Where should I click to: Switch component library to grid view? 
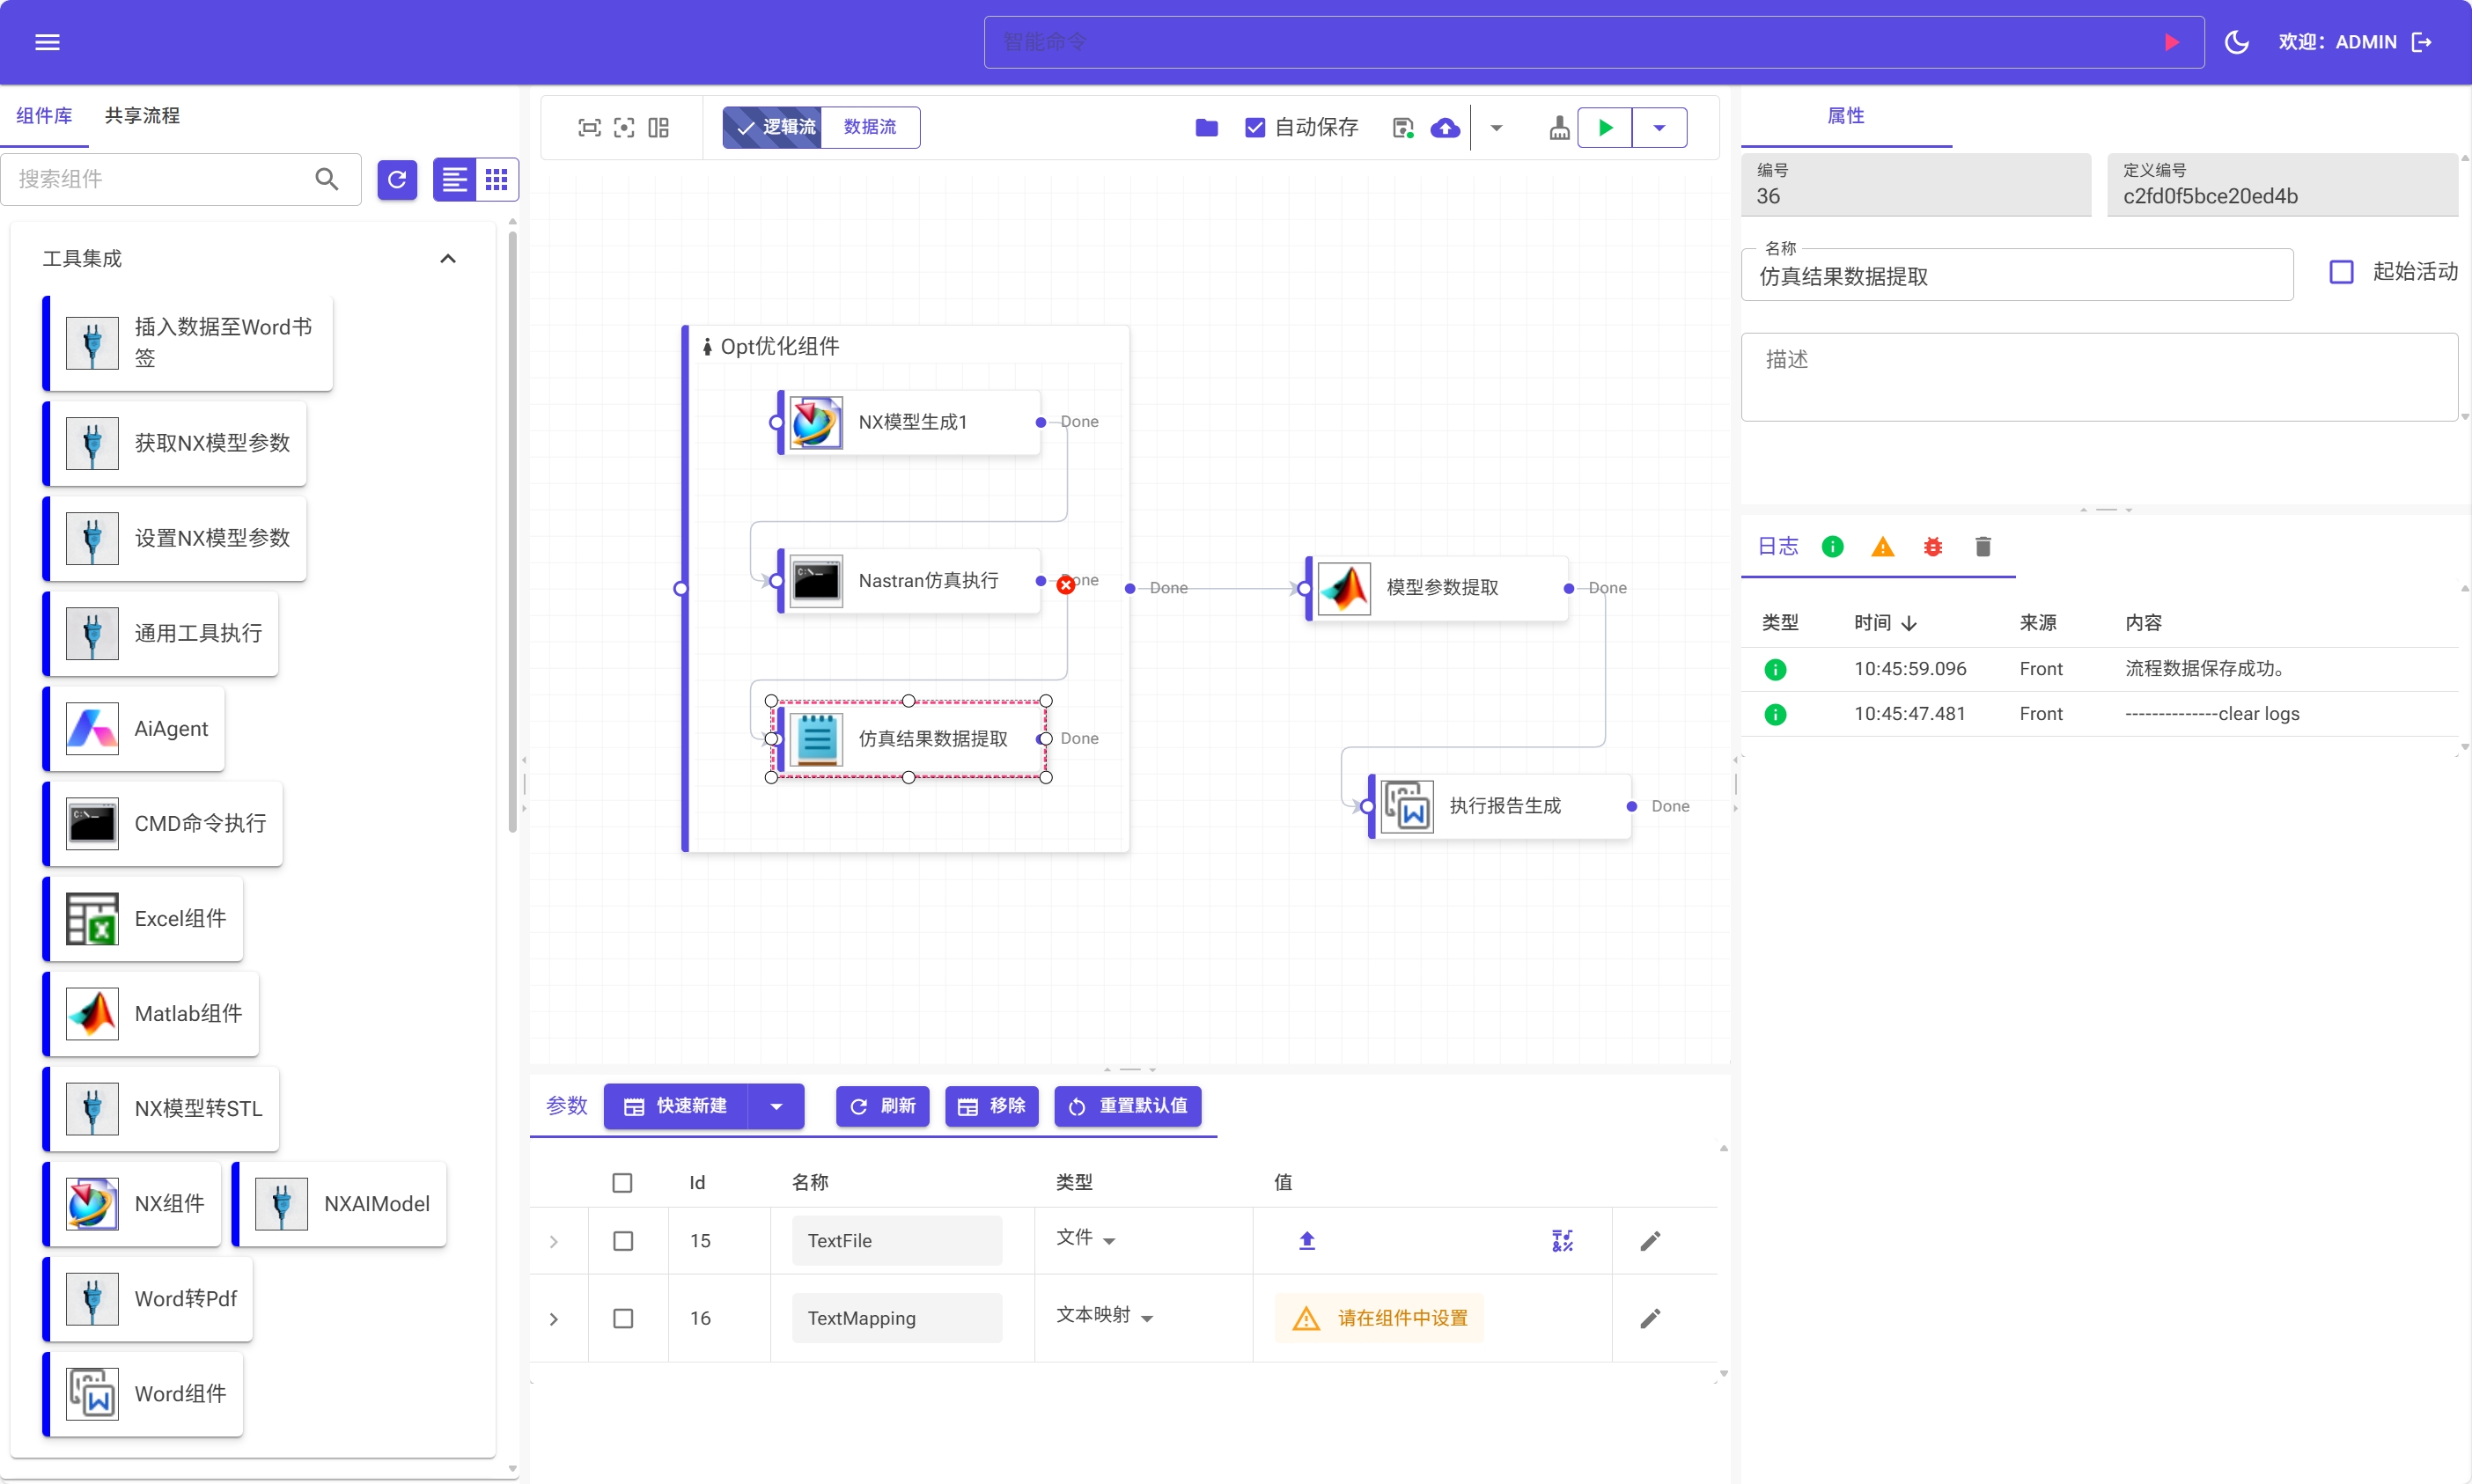pyautogui.click(x=497, y=179)
